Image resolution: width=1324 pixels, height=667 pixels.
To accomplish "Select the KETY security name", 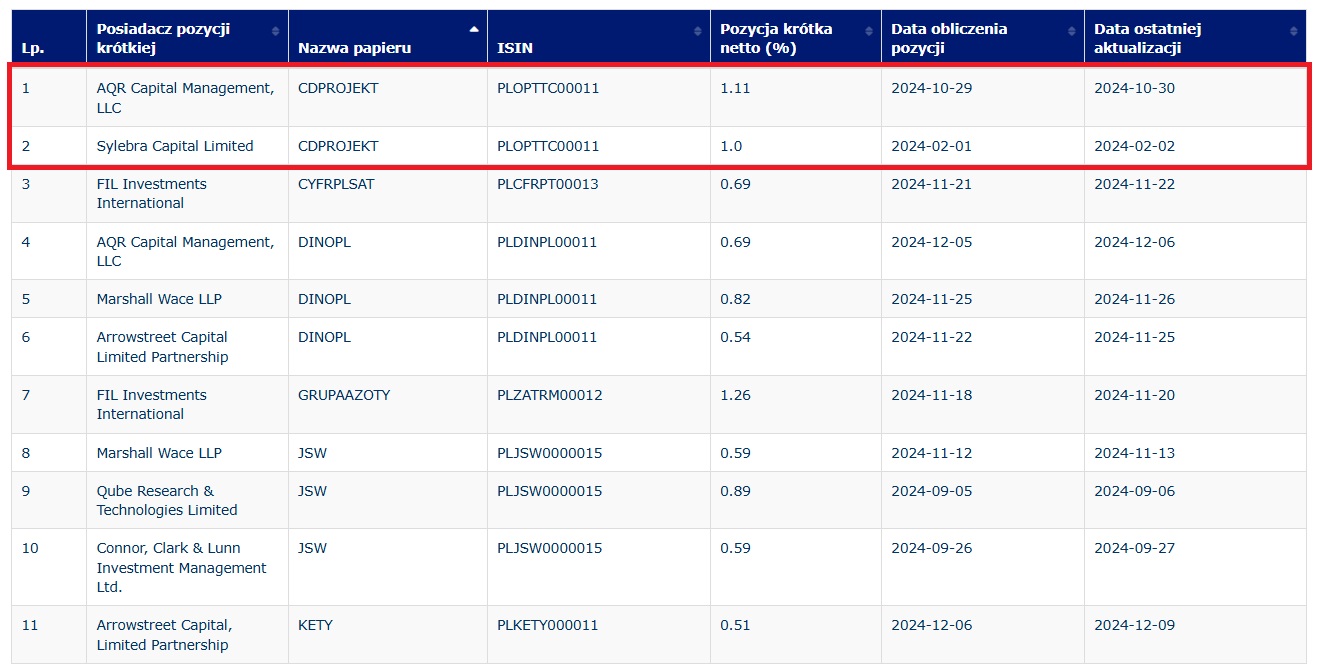I will tap(315, 625).
